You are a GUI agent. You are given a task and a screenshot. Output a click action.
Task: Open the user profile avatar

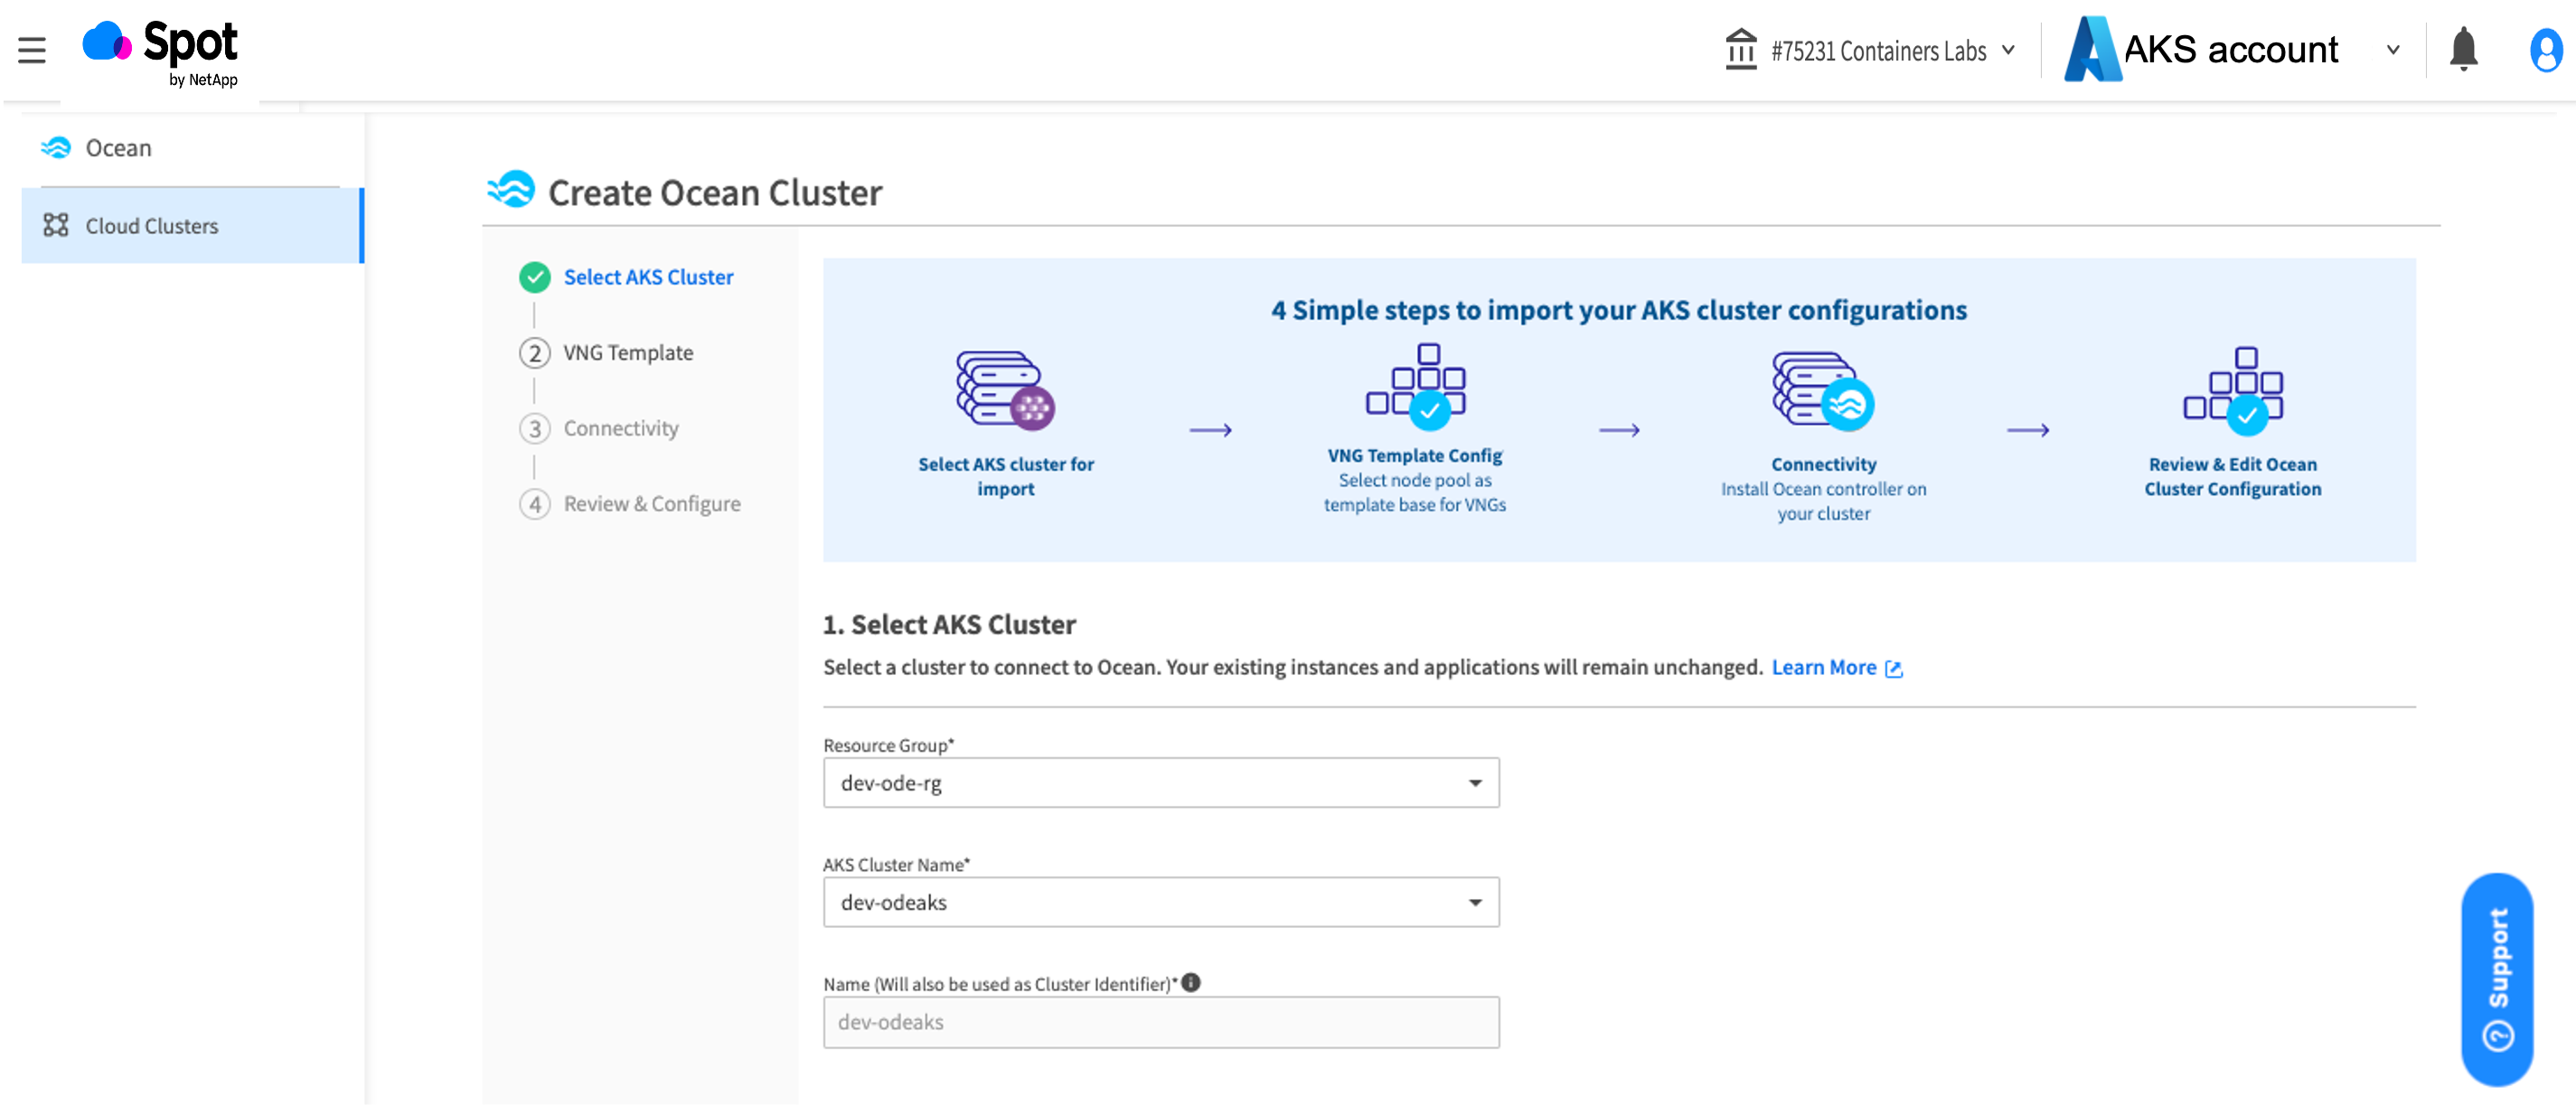pos(2544,50)
